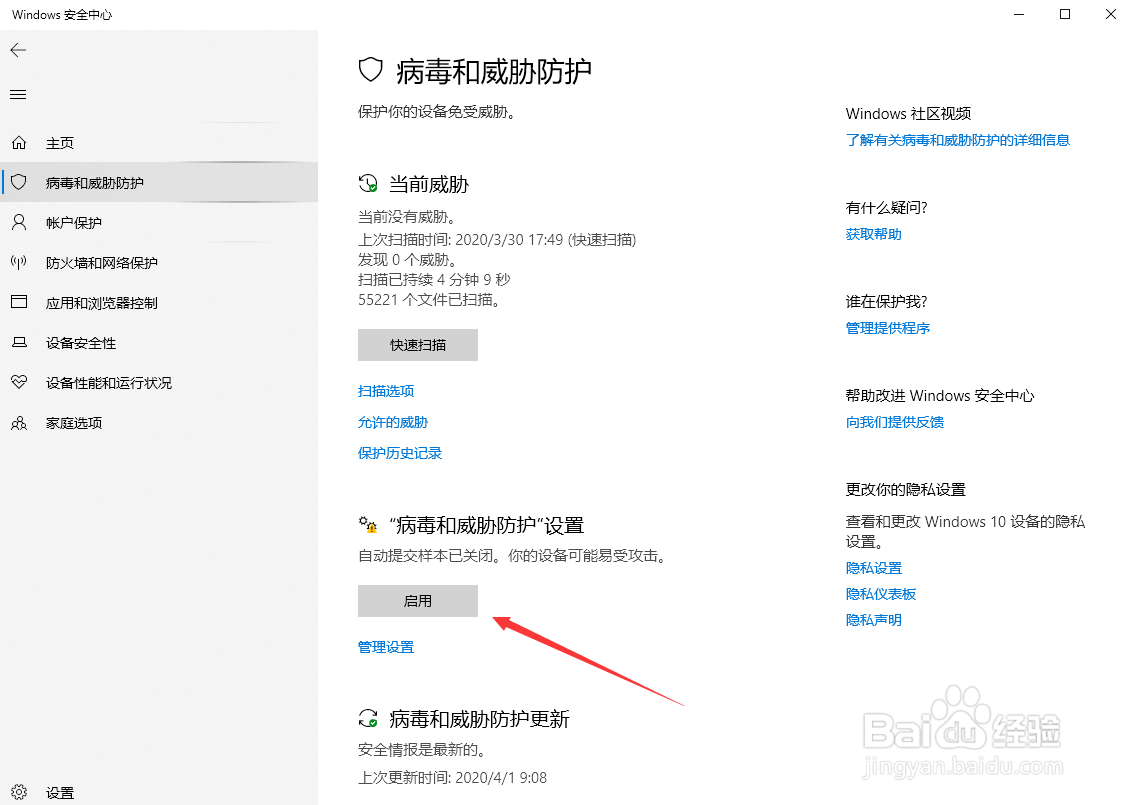The width and height of the screenshot is (1124, 805).
Task: Select 病毒和威胁防护 in the sidebar
Action: [x=159, y=183]
